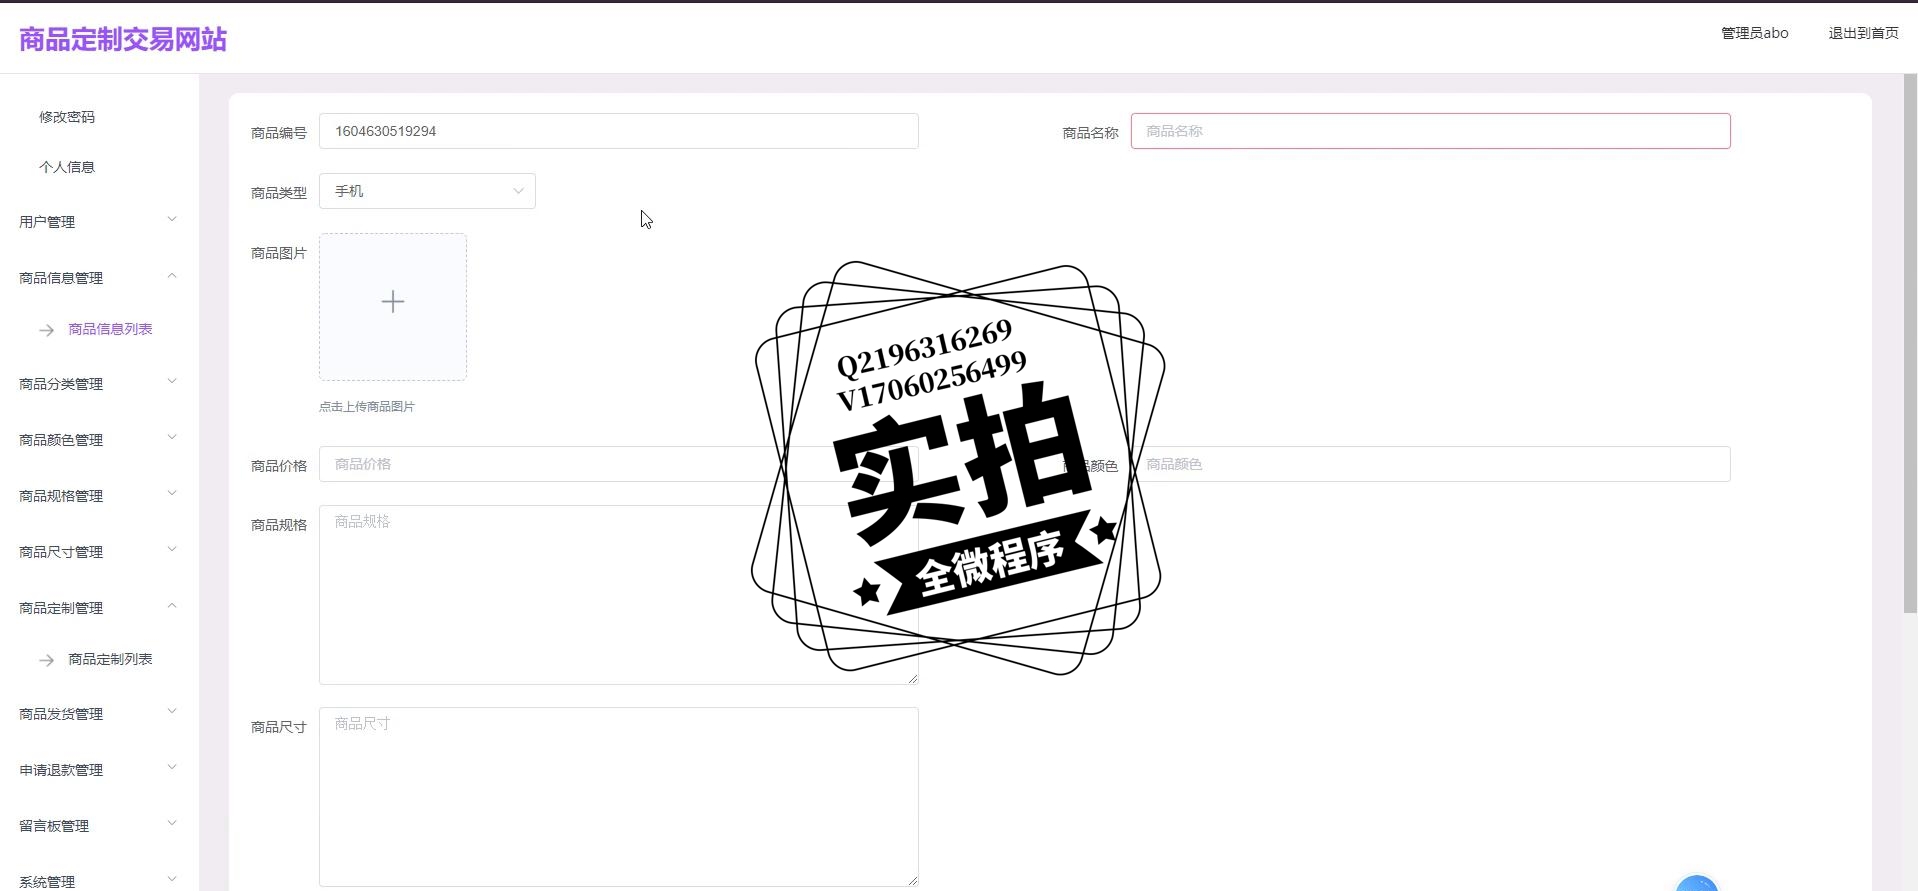Click 退出到首页 link

click(x=1863, y=33)
